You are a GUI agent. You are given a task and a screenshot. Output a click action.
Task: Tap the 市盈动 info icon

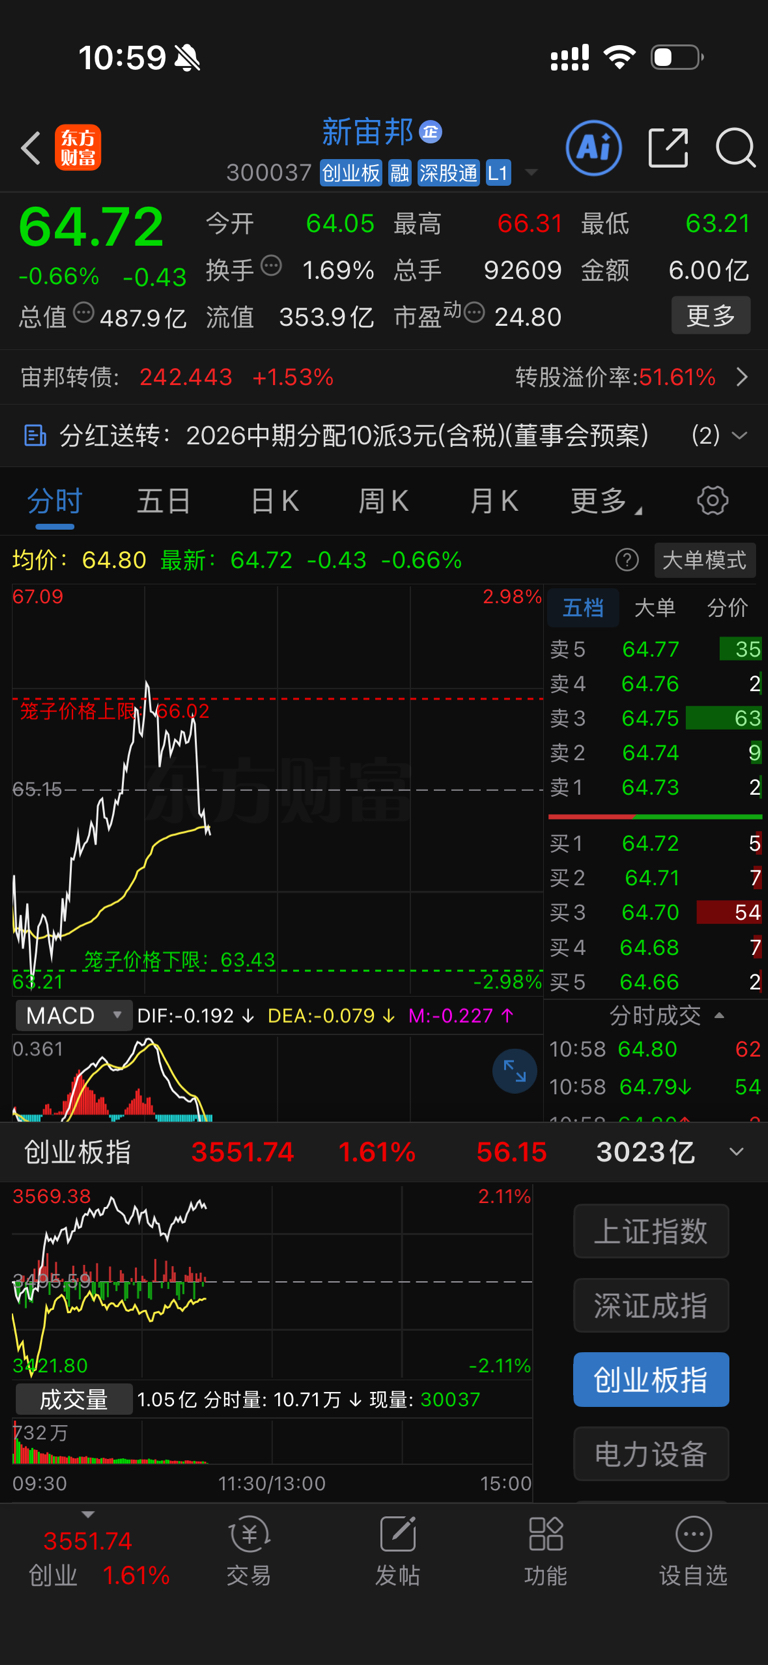(x=474, y=313)
